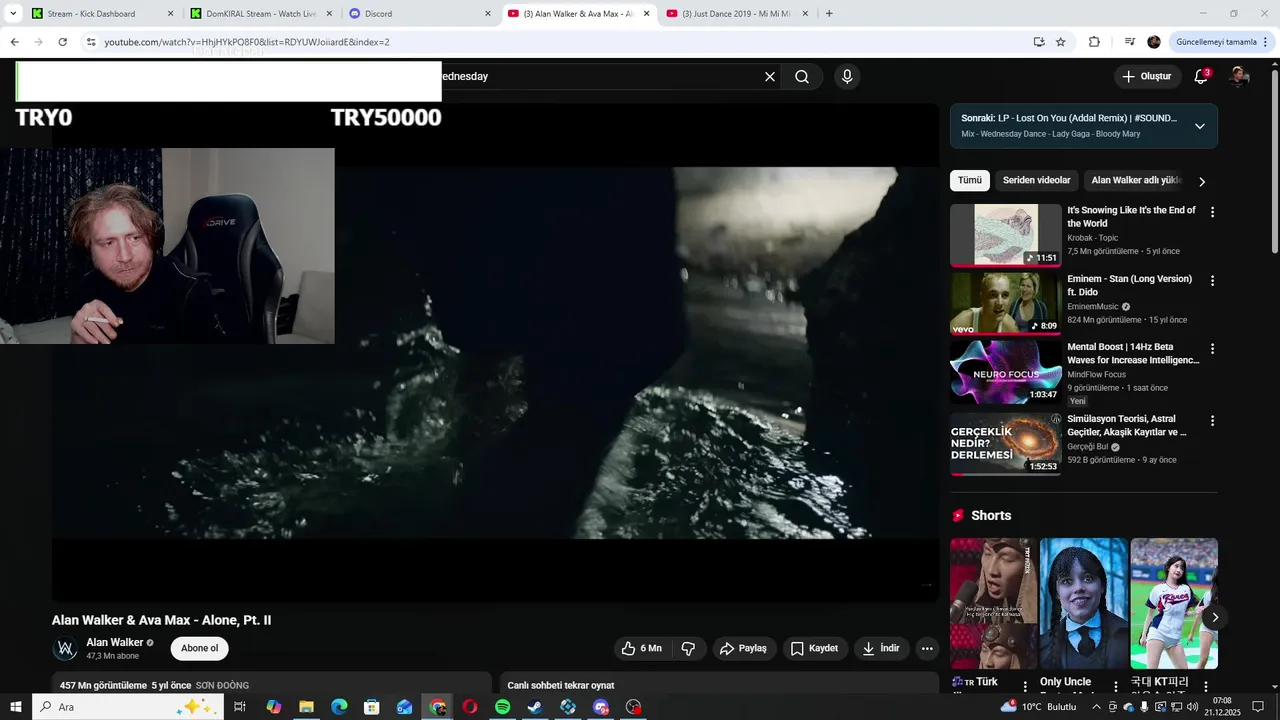Open Chrome extensions puzzle icon
This screenshot has width=1280, height=720.
tap(1094, 42)
